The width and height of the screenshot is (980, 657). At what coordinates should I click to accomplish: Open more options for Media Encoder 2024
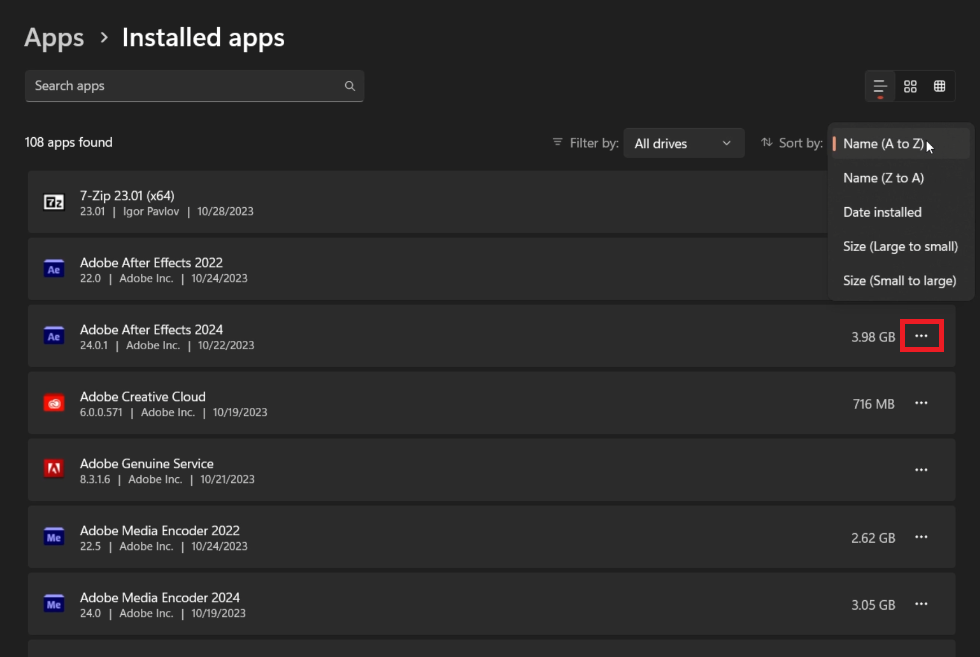[921, 604]
